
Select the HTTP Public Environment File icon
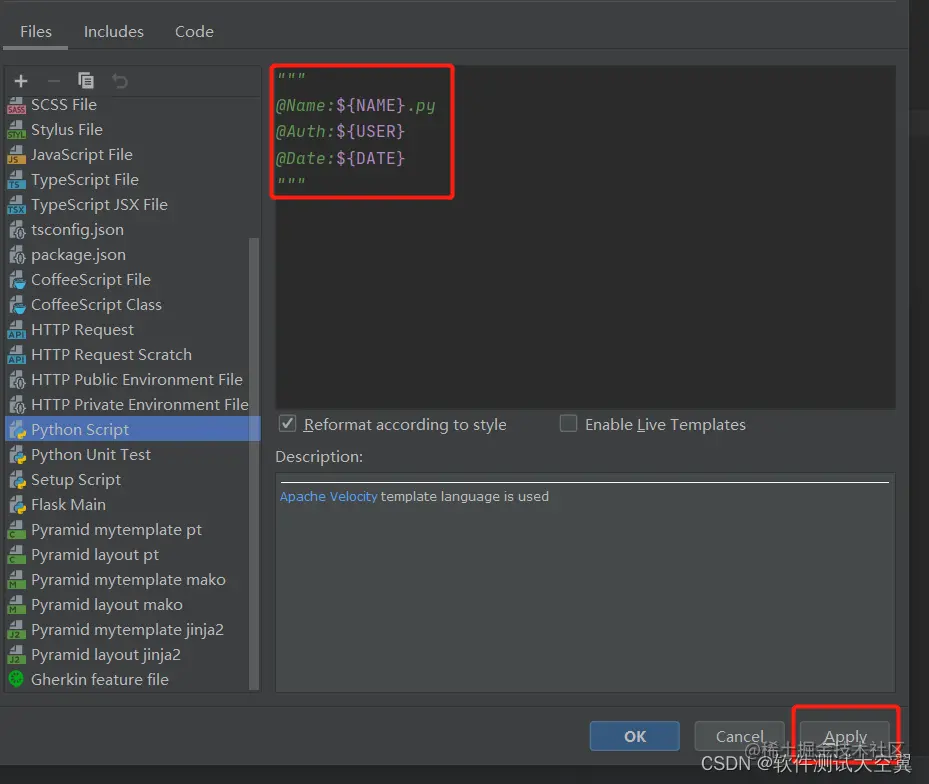pyautogui.click(x=18, y=380)
